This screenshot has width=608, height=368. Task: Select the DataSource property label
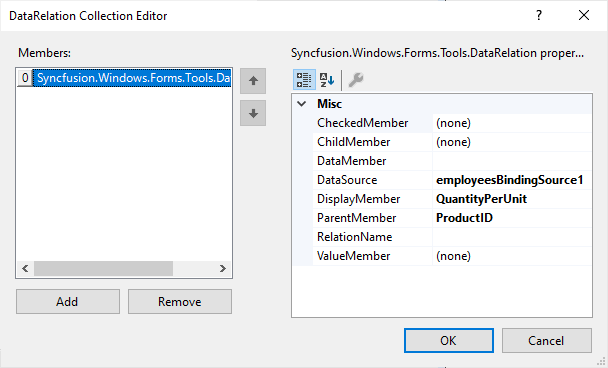pyautogui.click(x=347, y=180)
